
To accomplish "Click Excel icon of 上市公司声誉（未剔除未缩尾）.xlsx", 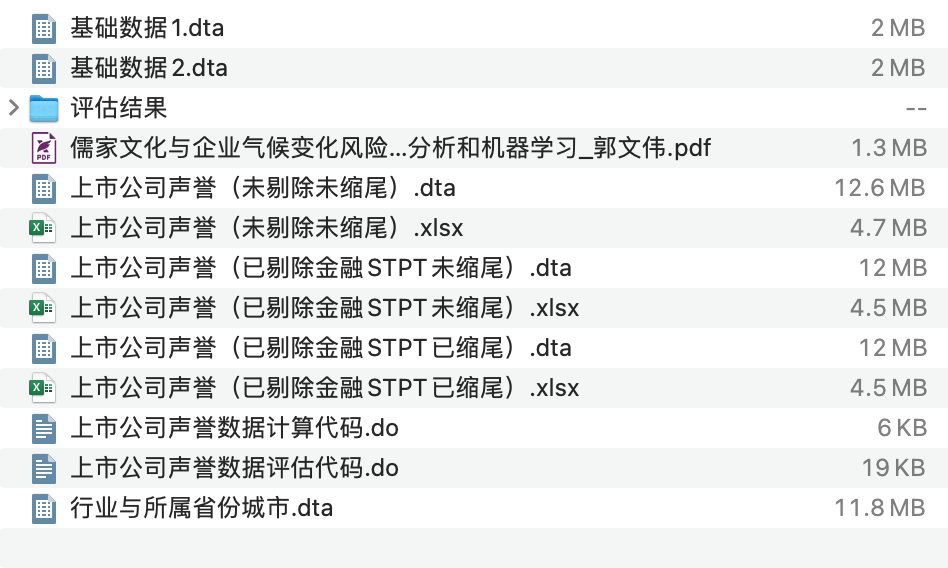I will pyautogui.click(x=43, y=228).
